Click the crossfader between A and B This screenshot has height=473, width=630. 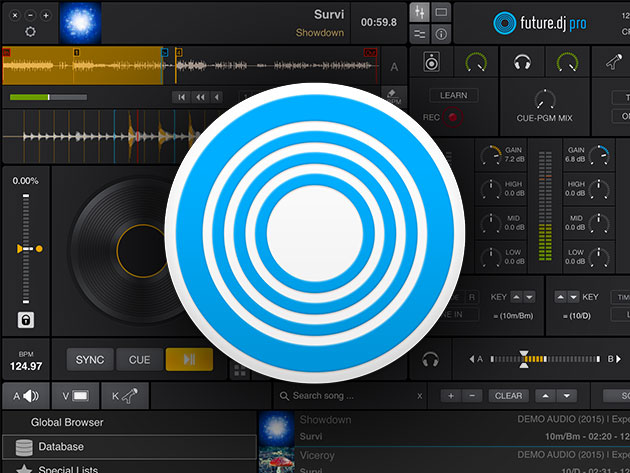524,359
